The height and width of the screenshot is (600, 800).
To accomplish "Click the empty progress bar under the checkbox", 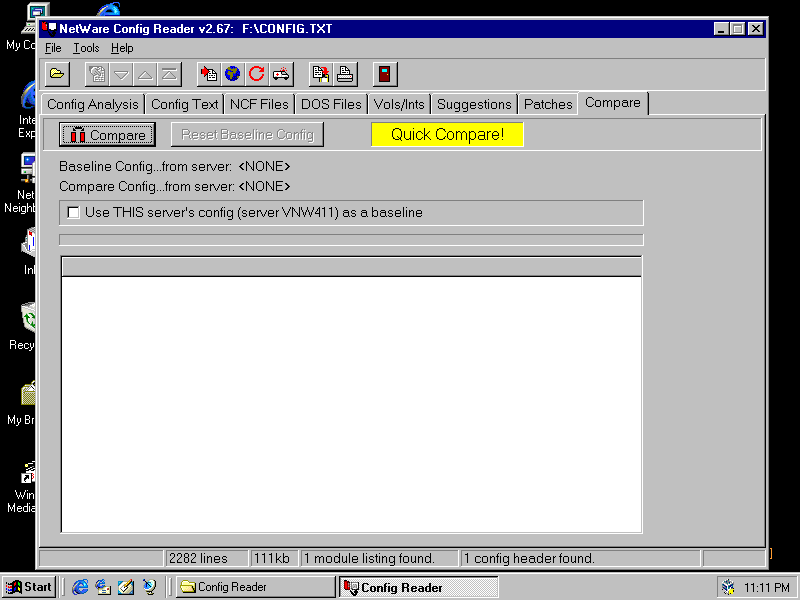I will 351,240.
